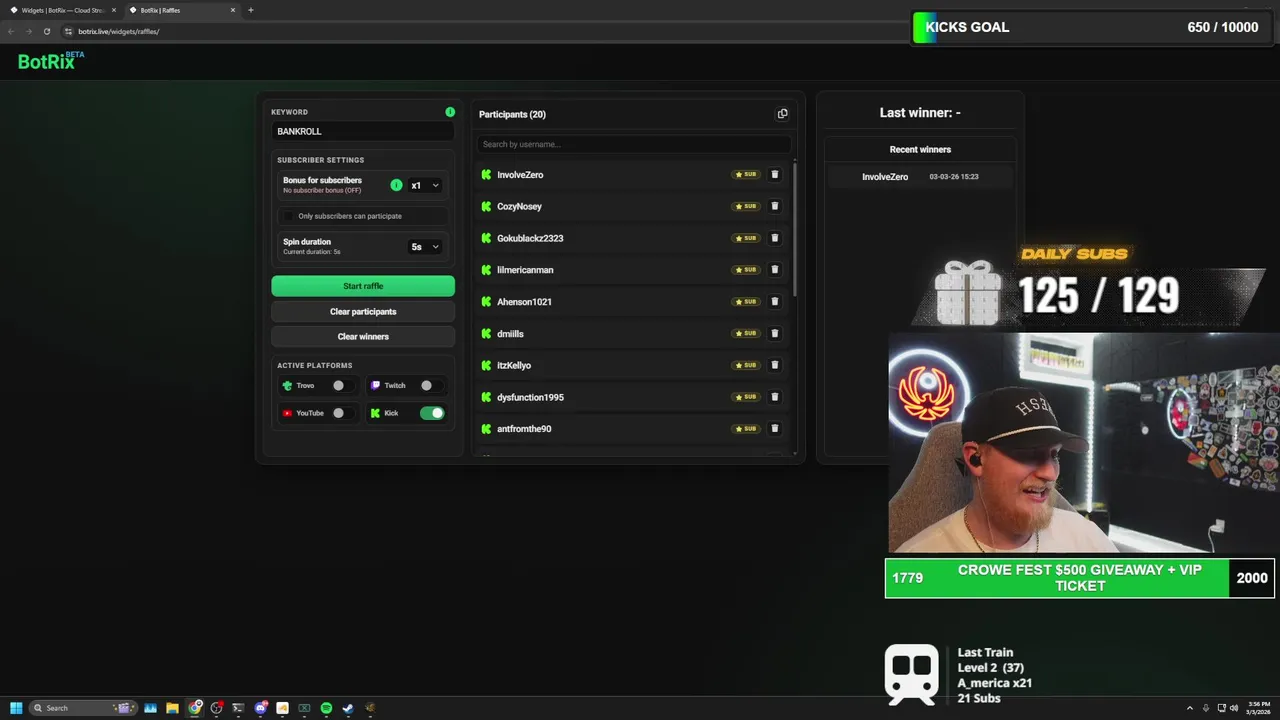Delete InvolveZero from the participants list

coord(774,175)
